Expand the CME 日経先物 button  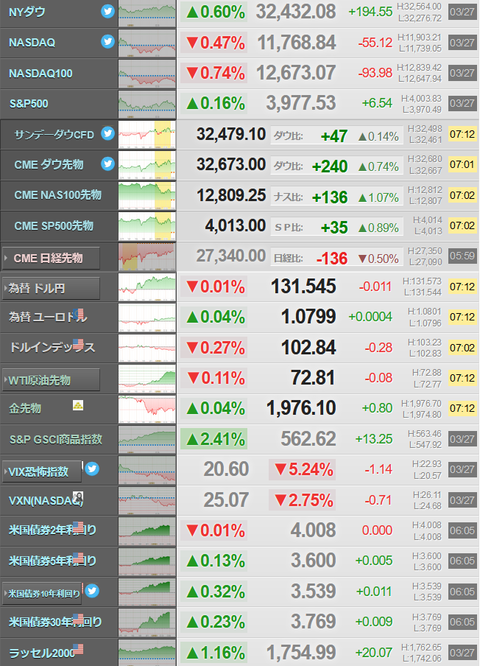[51, 258]
